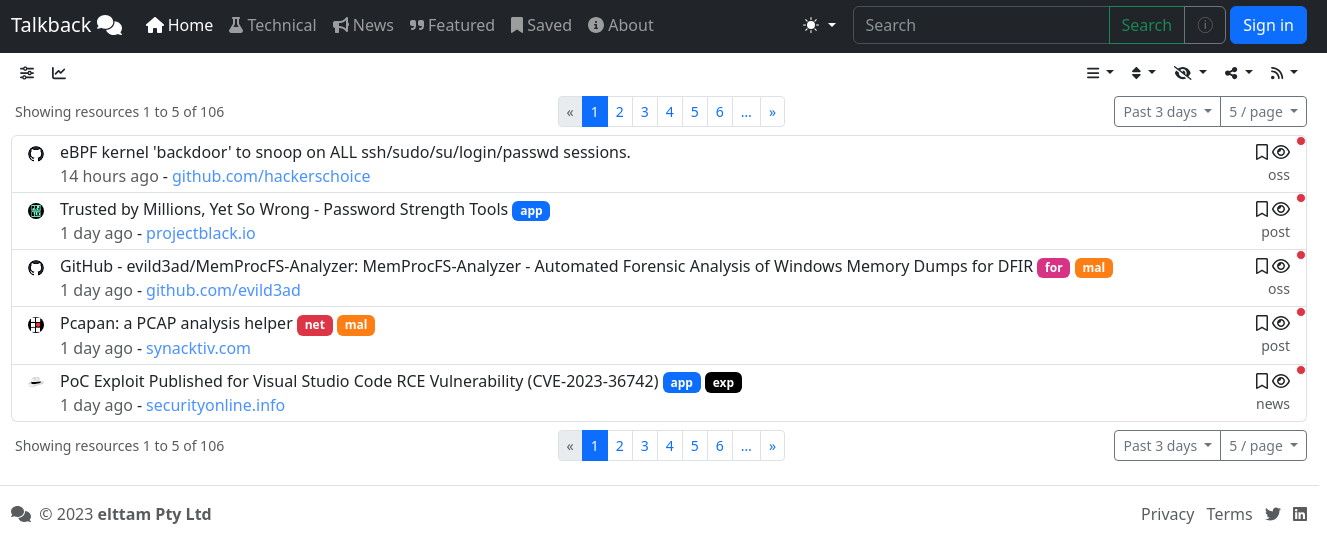This screenshot has height=534, width=1327.
Task: Expand the hidden-eye visibility dropdown
Action: pos(1190,73)
